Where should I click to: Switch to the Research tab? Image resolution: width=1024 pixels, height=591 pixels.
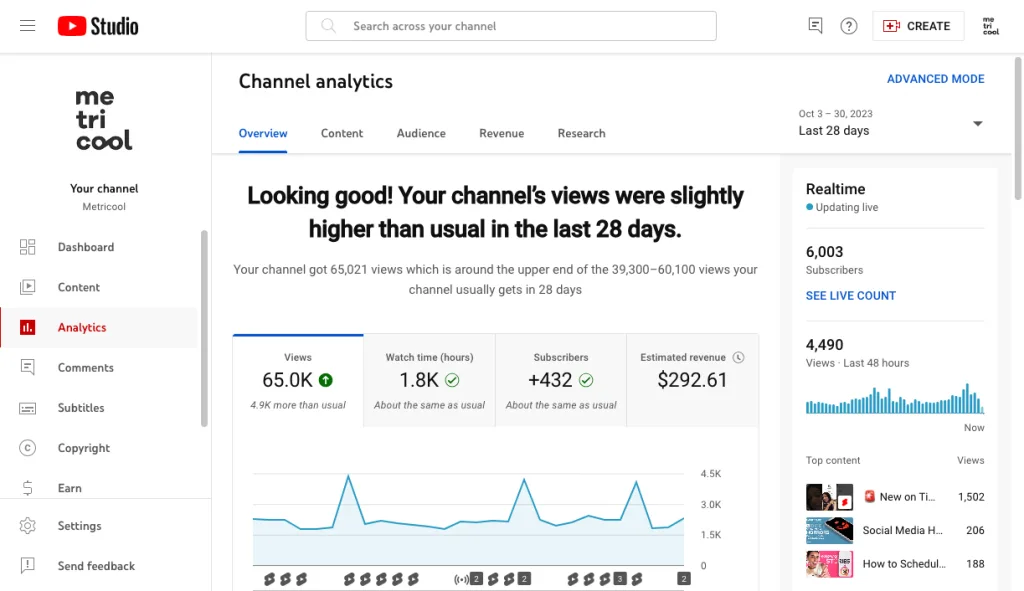click(581, 133)
